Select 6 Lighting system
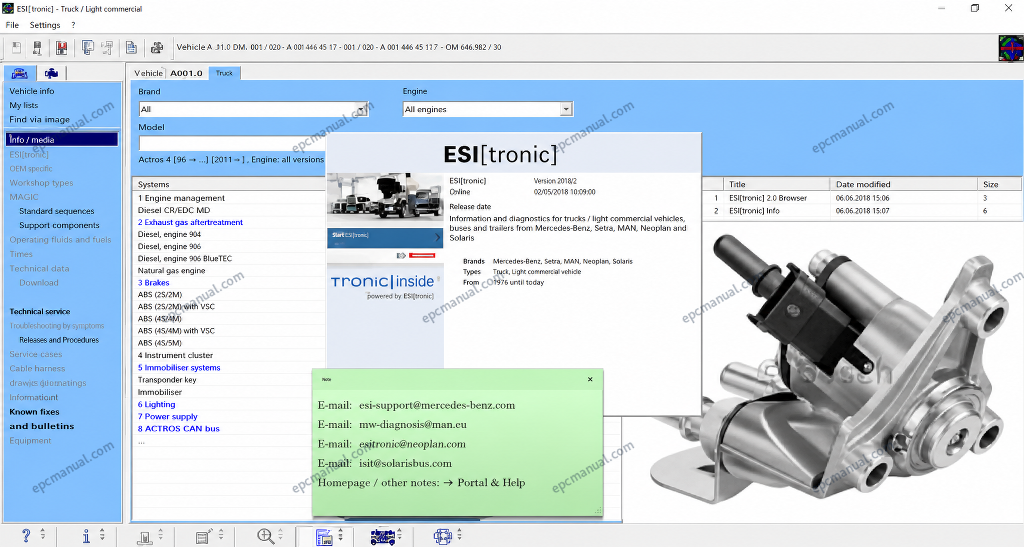This screenshot has width=1024, height=547. (156, 405)
